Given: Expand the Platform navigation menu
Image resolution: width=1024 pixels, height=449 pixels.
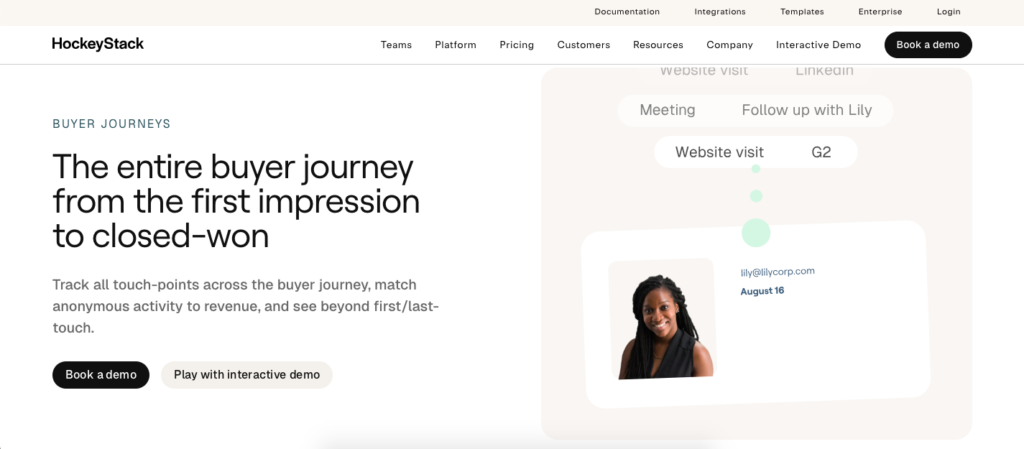Looking at the screenshot, I should pos(456,45).
